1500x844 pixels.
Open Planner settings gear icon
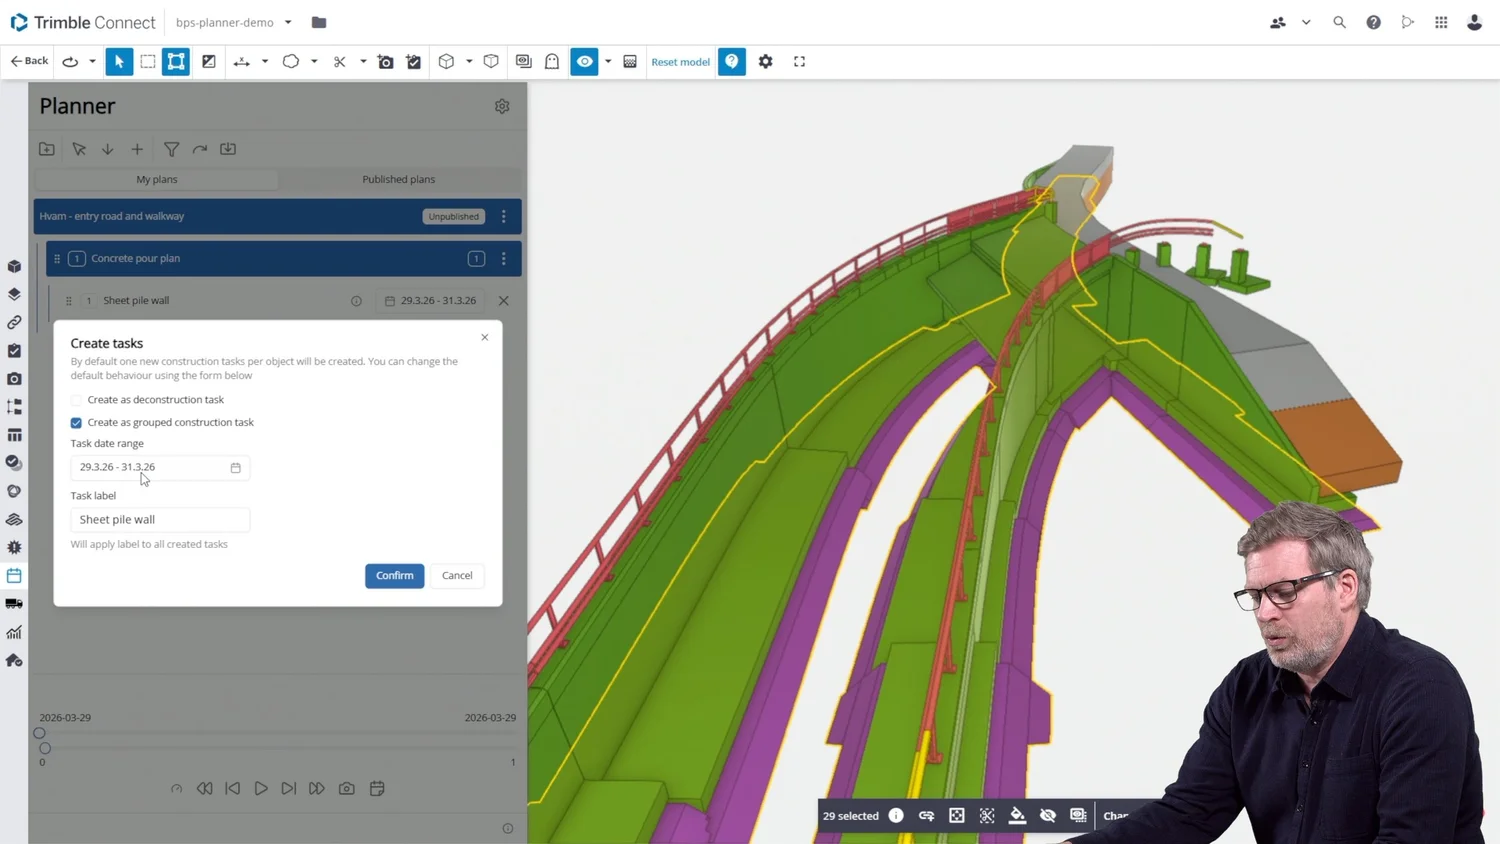(x=502, y=106)
